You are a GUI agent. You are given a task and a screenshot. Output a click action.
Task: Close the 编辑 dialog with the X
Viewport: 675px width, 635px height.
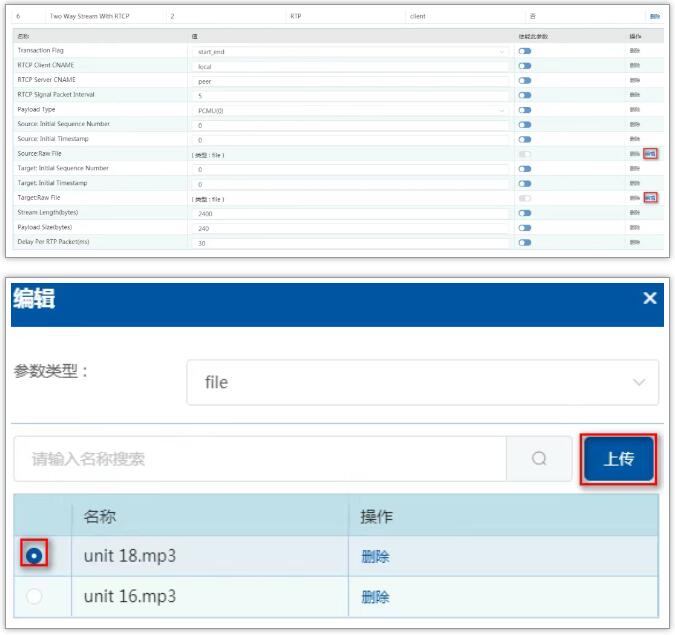[x=650, y=298]
